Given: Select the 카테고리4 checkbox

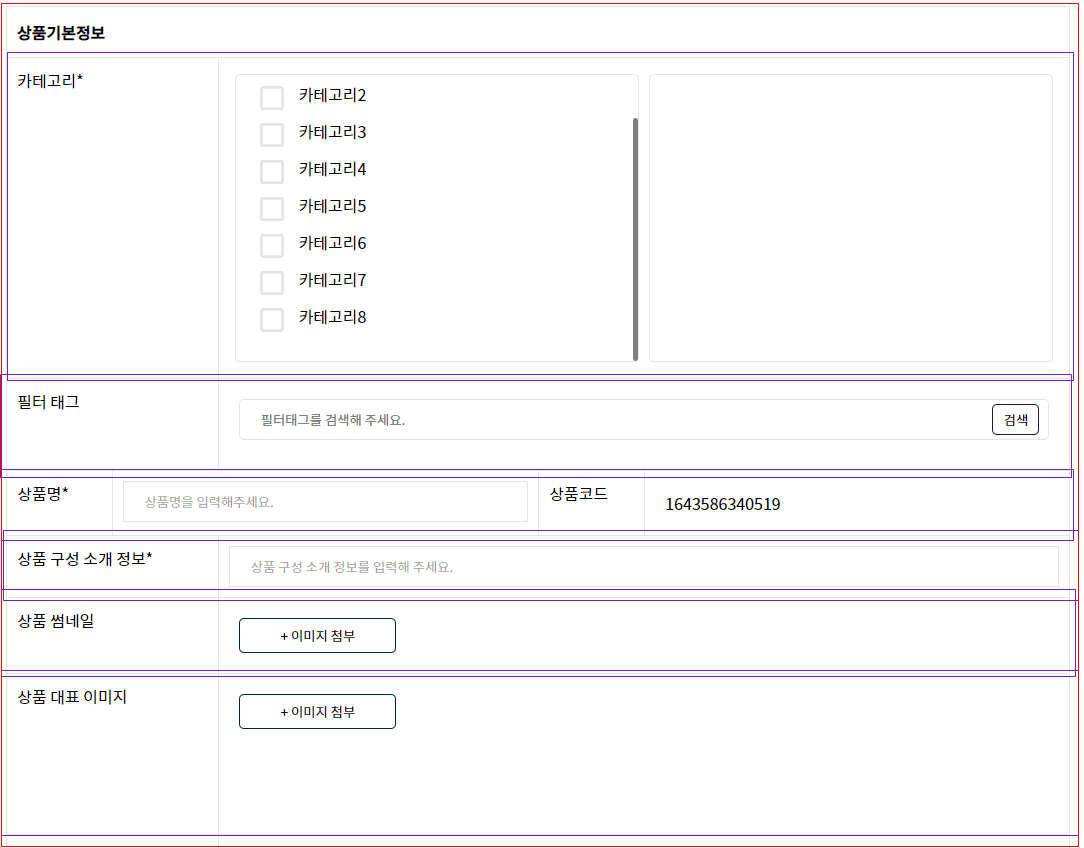Looking at the screenshot, I should tap(272, 172).
